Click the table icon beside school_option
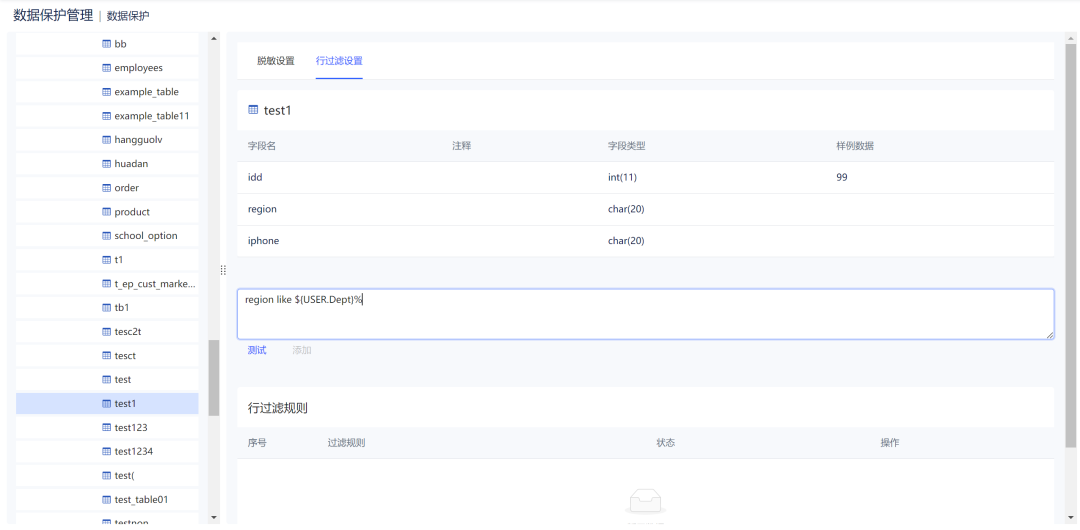This screenshot has height=530, width=1080. tap(106, 236)
